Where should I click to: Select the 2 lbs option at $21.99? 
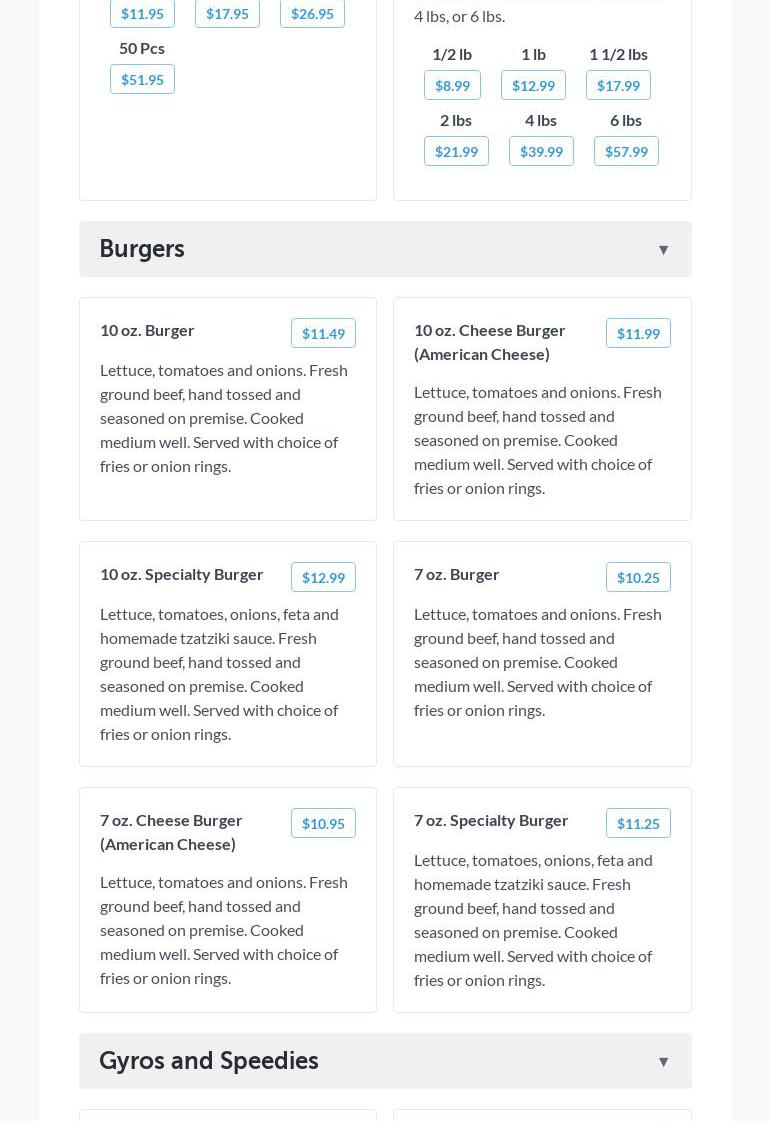[456, 152]
